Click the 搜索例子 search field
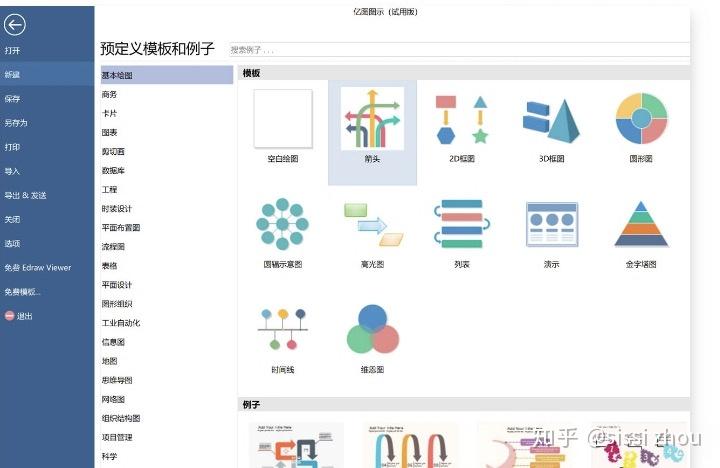720x468 pixels. 459,50
